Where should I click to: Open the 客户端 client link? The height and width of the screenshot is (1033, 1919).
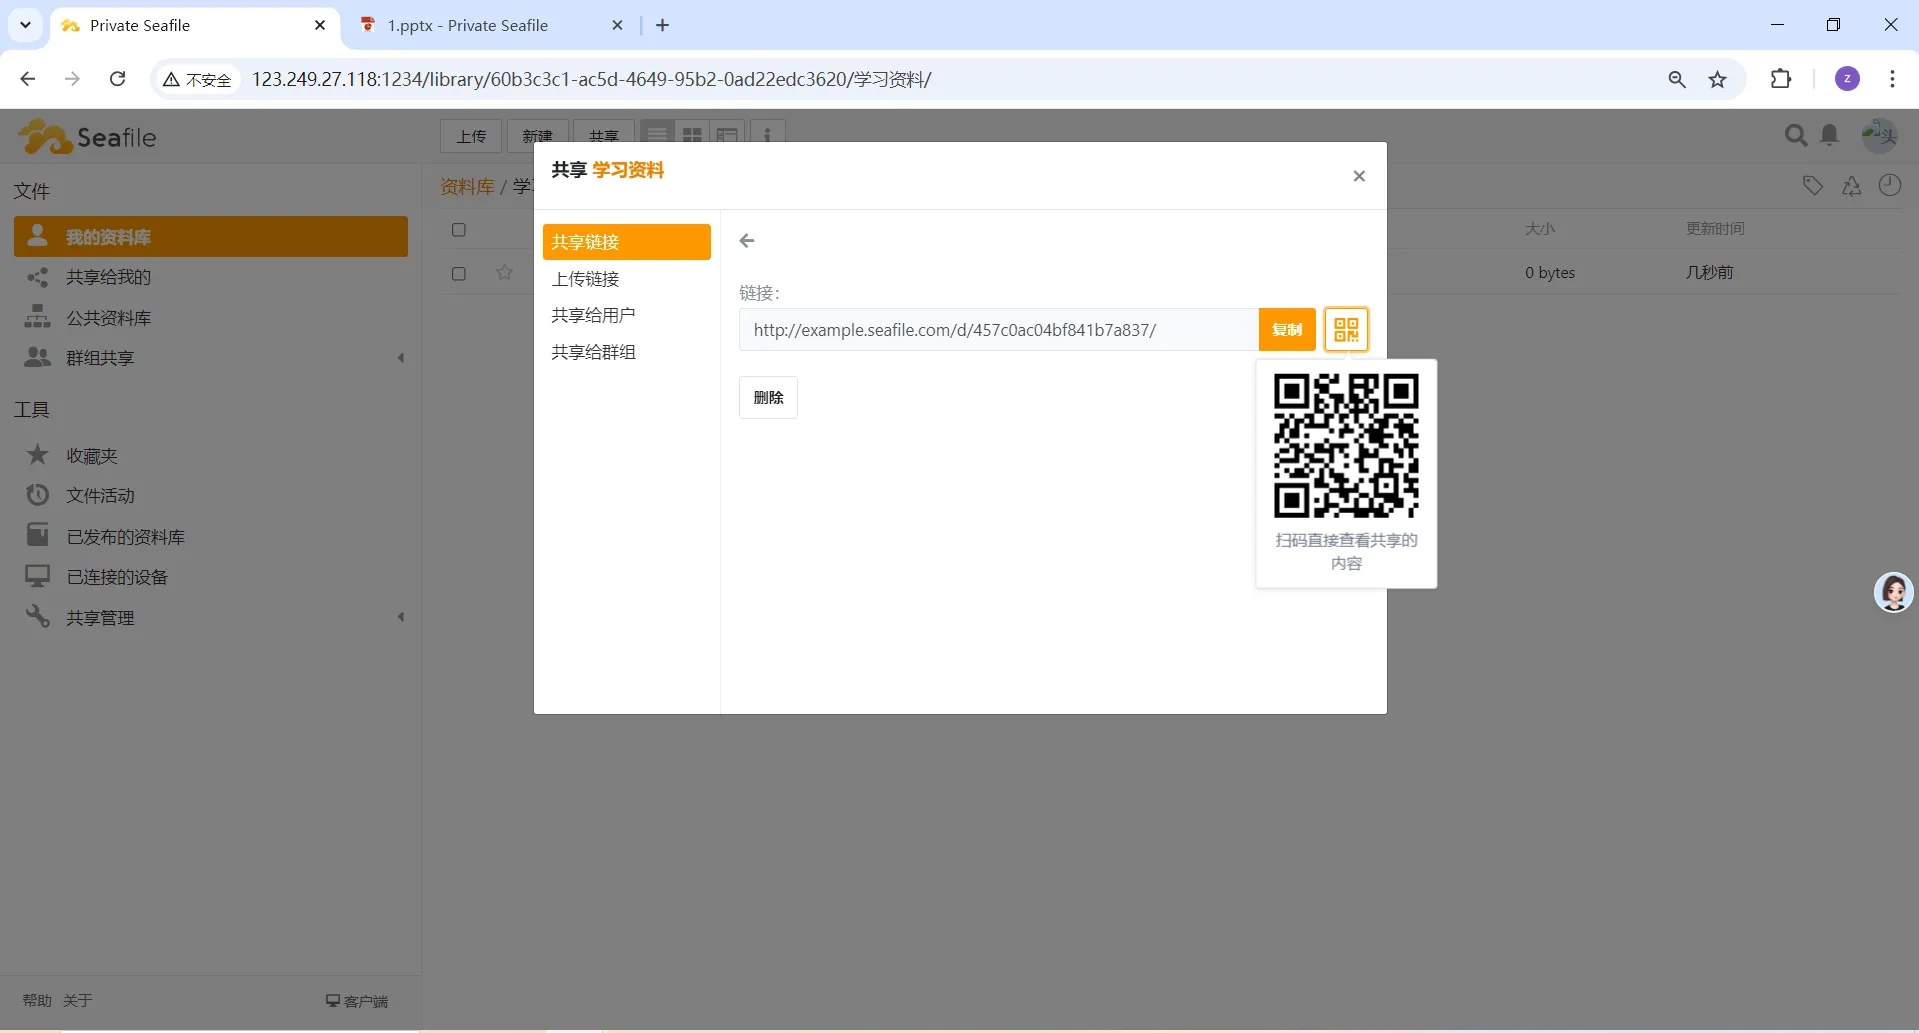click(x=357, y=1001)
